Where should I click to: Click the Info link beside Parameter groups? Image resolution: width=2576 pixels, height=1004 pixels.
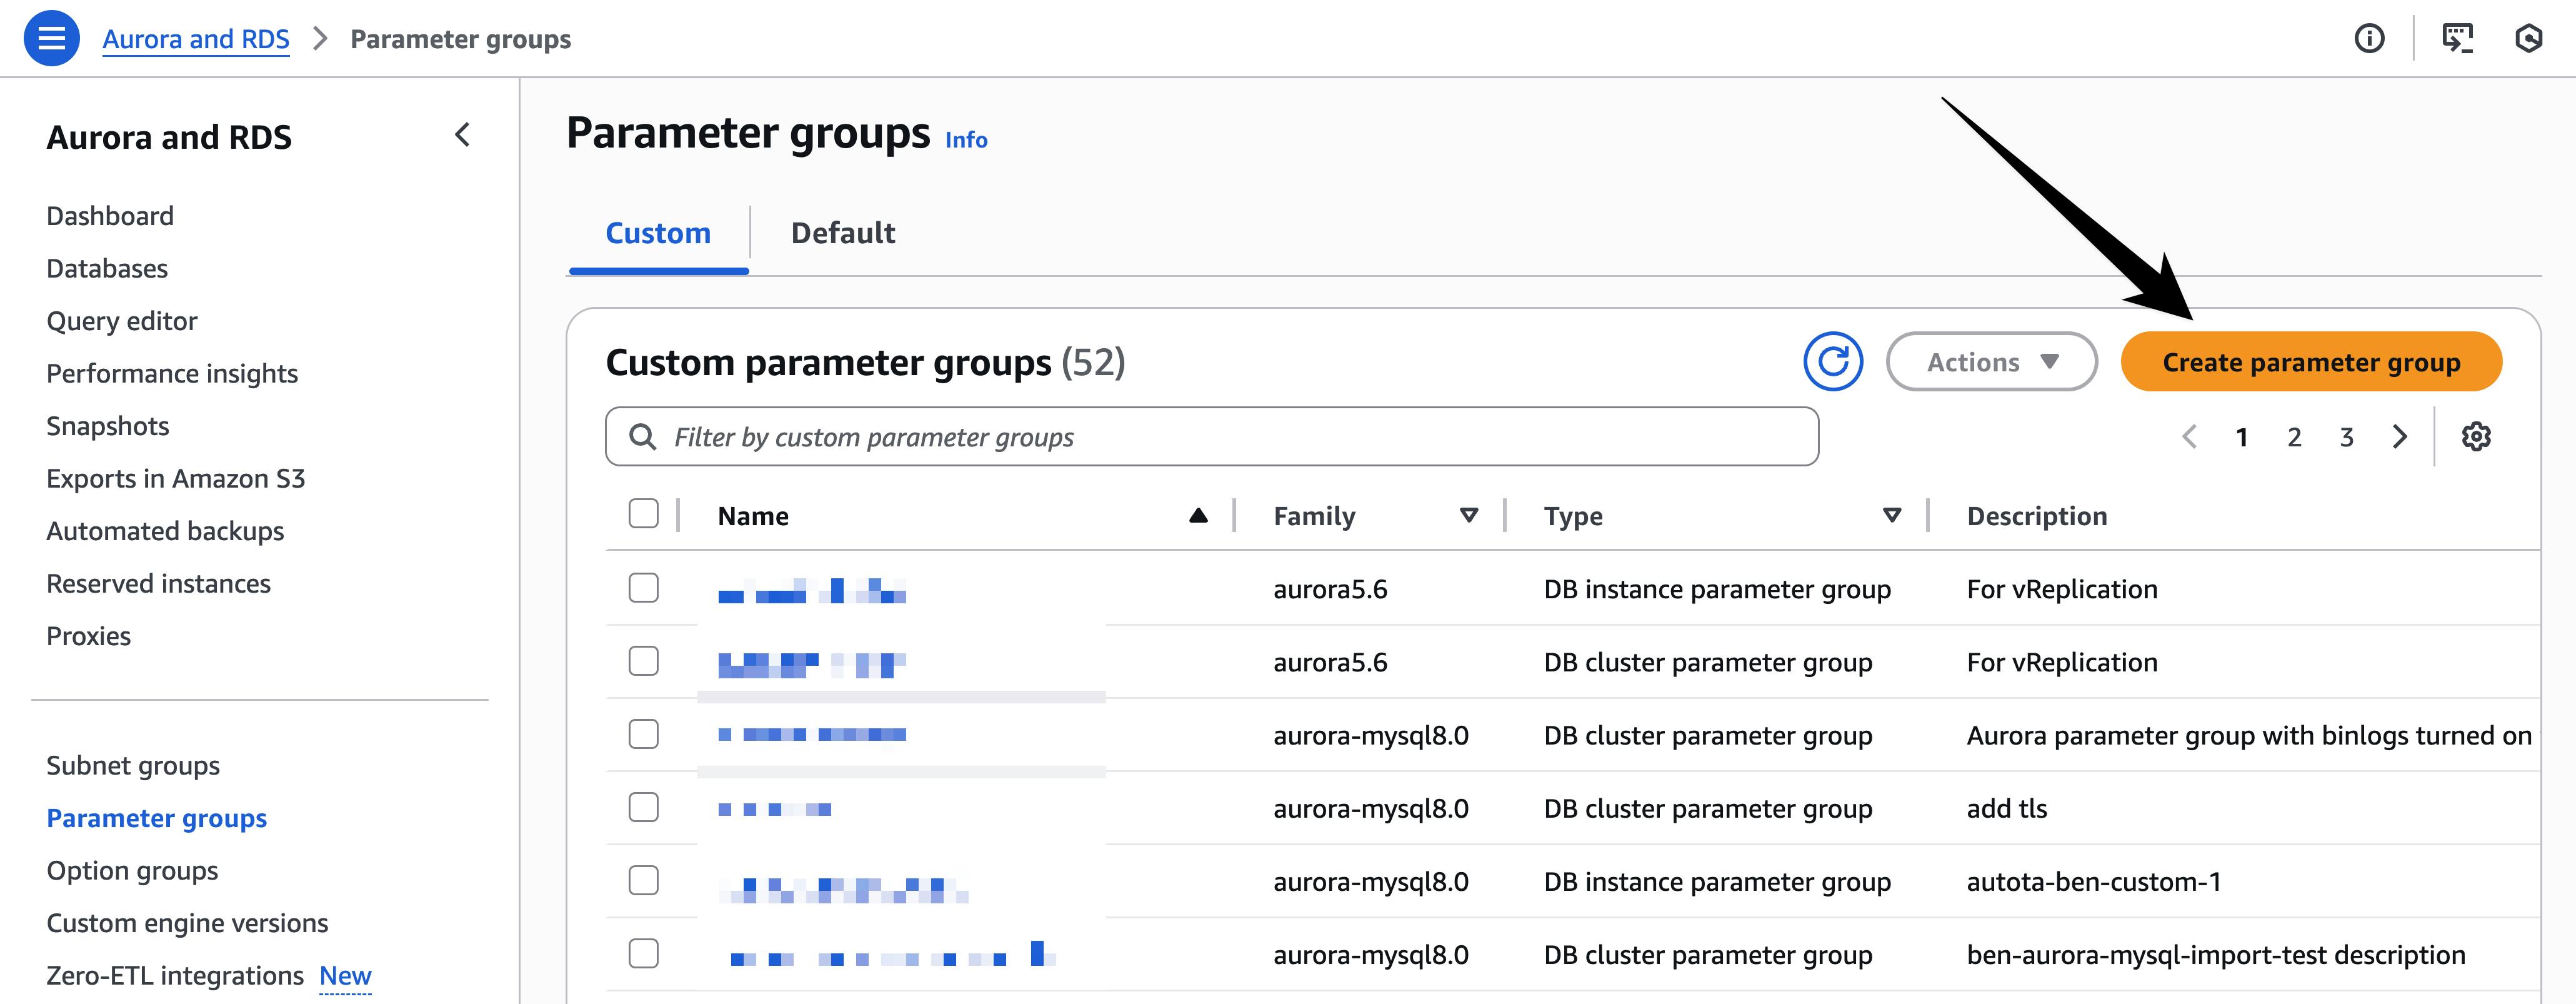click(x=966, y=140)
